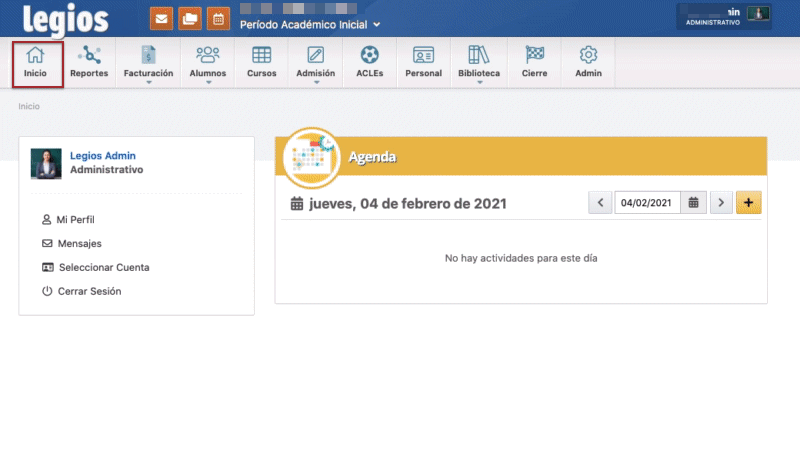This screenshot has width=800, height=454.
Task: Go to previous day in Agenda
Action: pyautogui.click(x=600, y=203)
